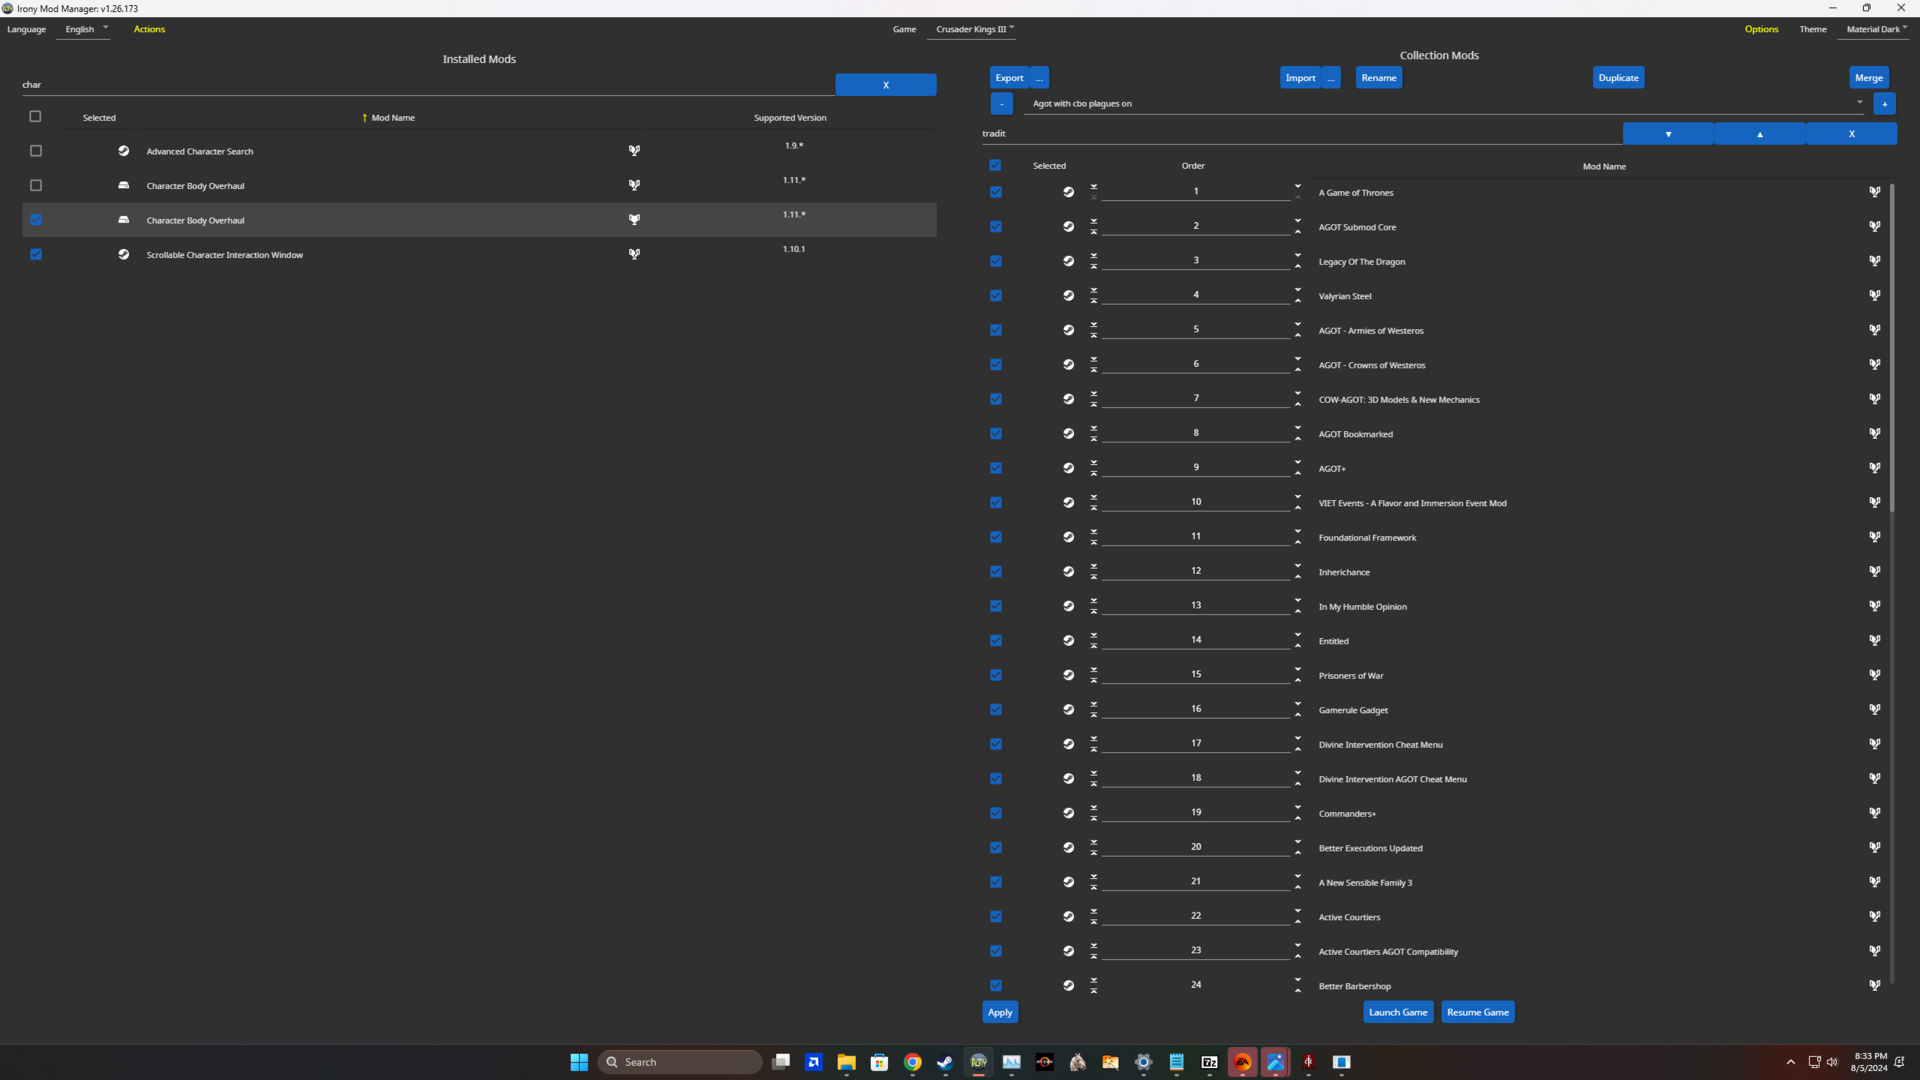The height and width of the screenshot is (1080, 1920).
Task: Click the status icon for Entitled
Action: tap(1875, 640)
